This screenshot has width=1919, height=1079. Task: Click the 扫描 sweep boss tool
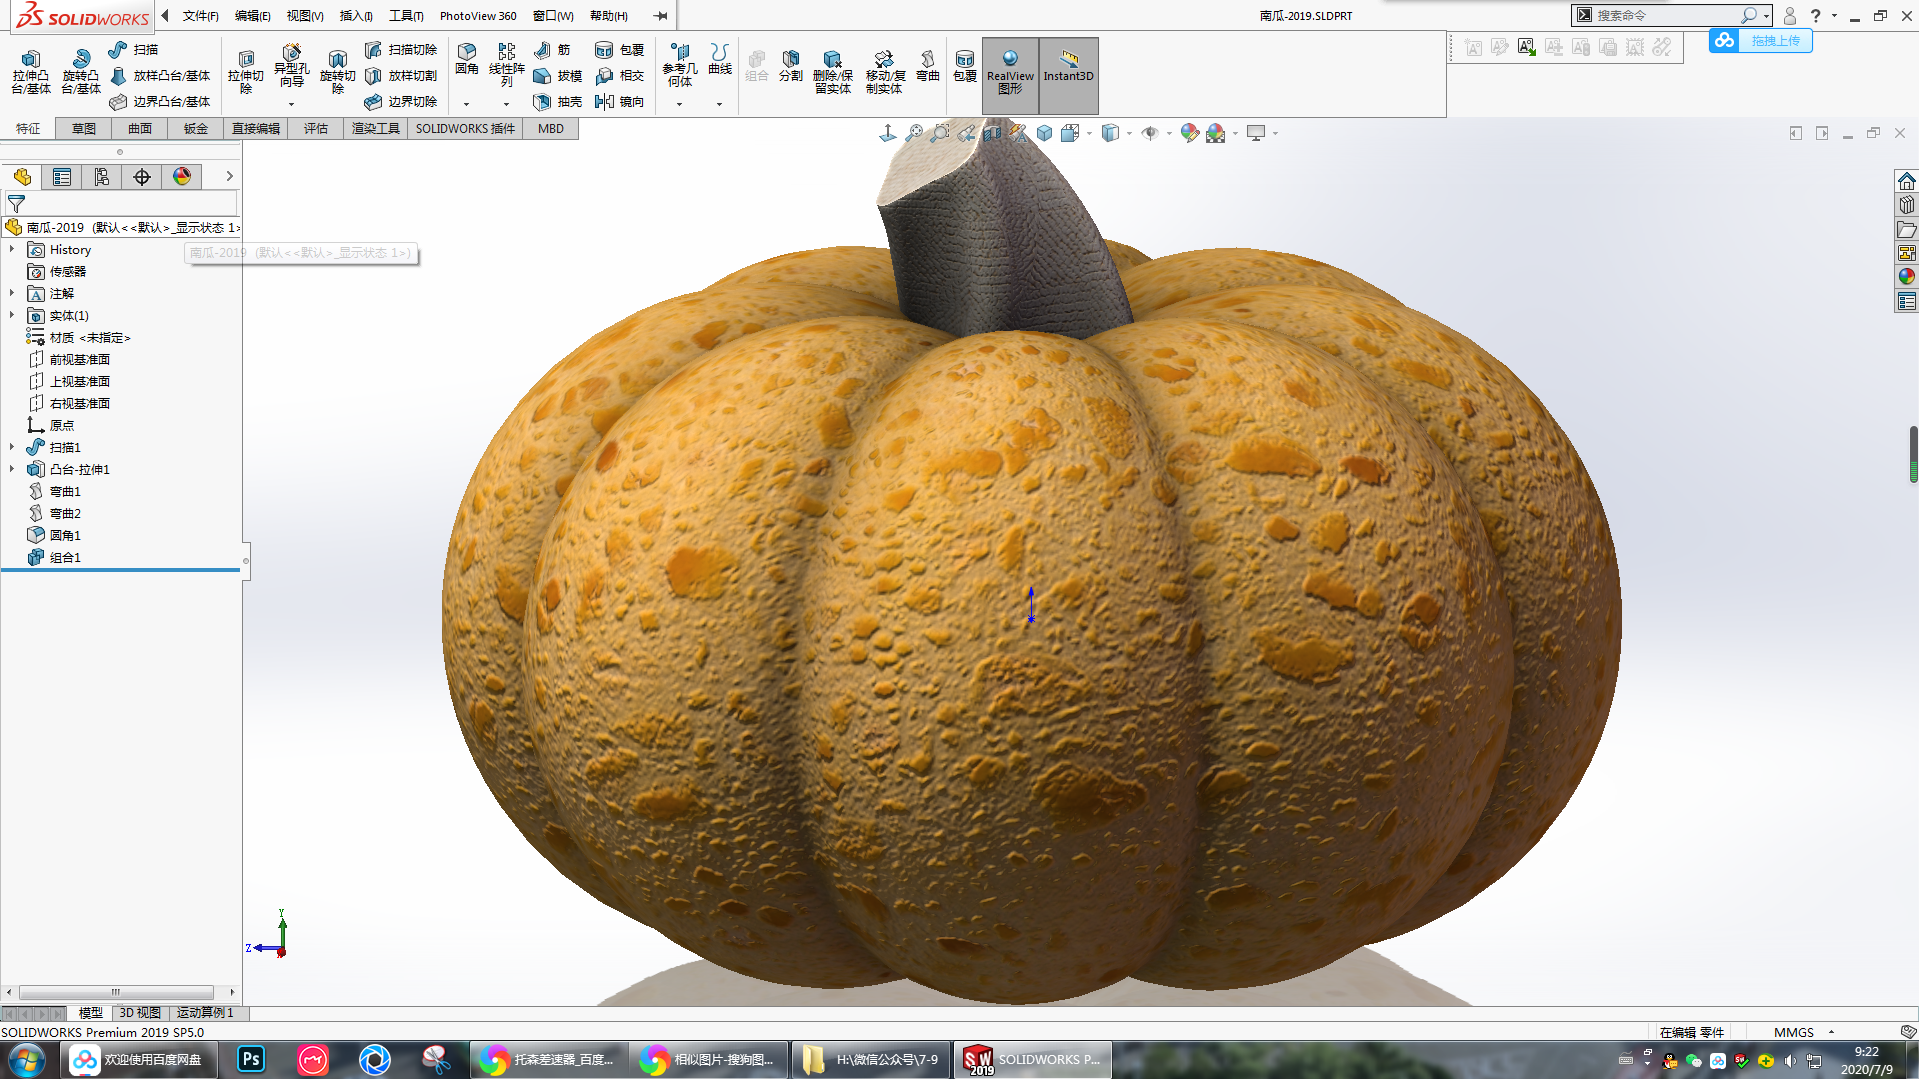(x=133, y=49)
